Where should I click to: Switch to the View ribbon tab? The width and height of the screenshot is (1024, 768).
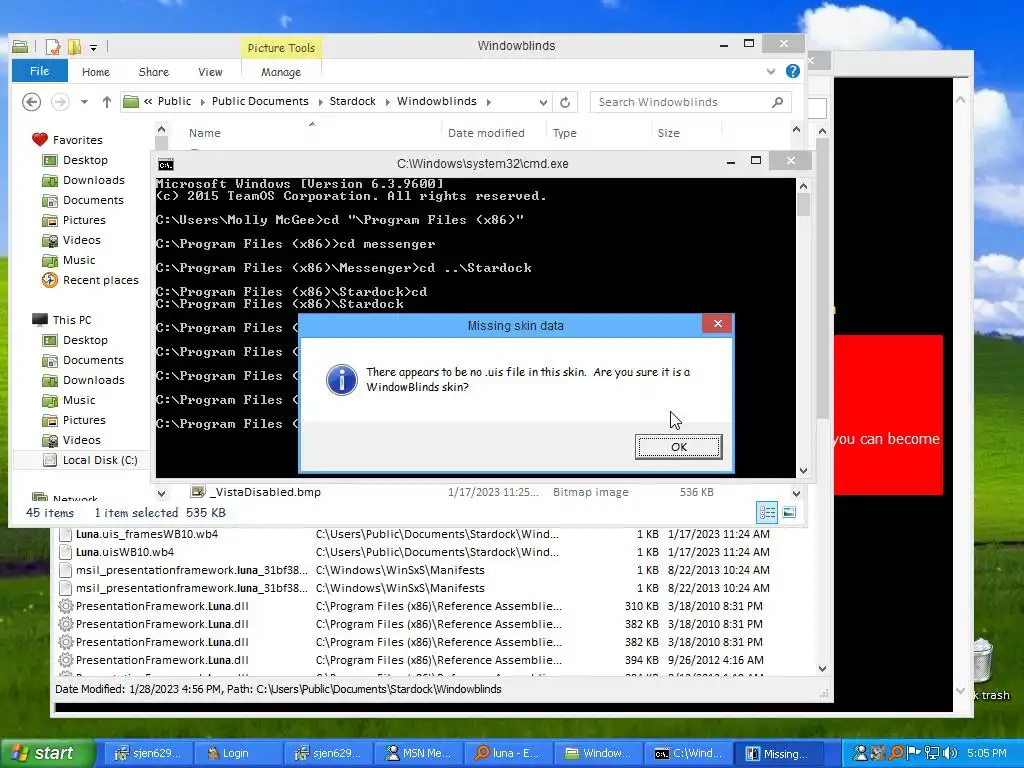210,72
